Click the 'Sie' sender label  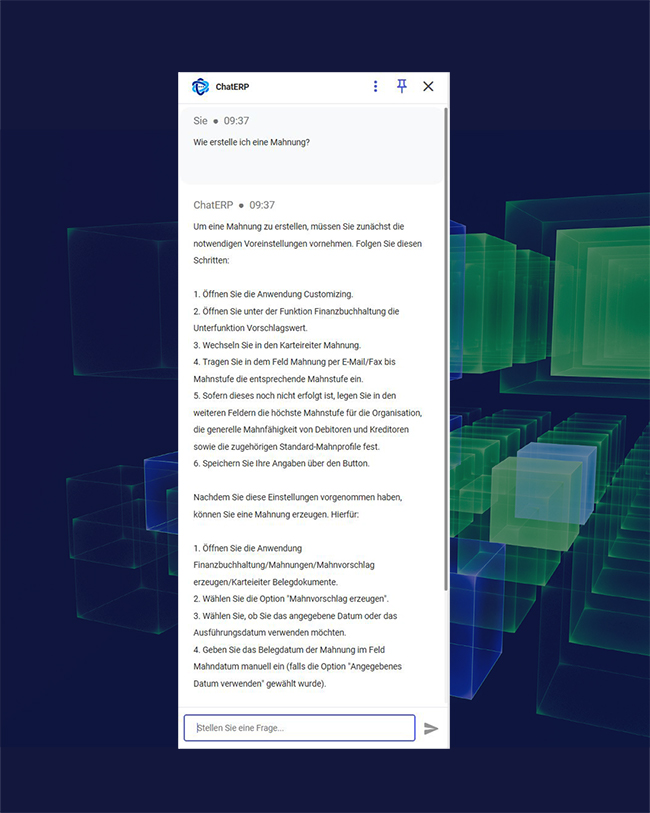(x=200, y=121)
